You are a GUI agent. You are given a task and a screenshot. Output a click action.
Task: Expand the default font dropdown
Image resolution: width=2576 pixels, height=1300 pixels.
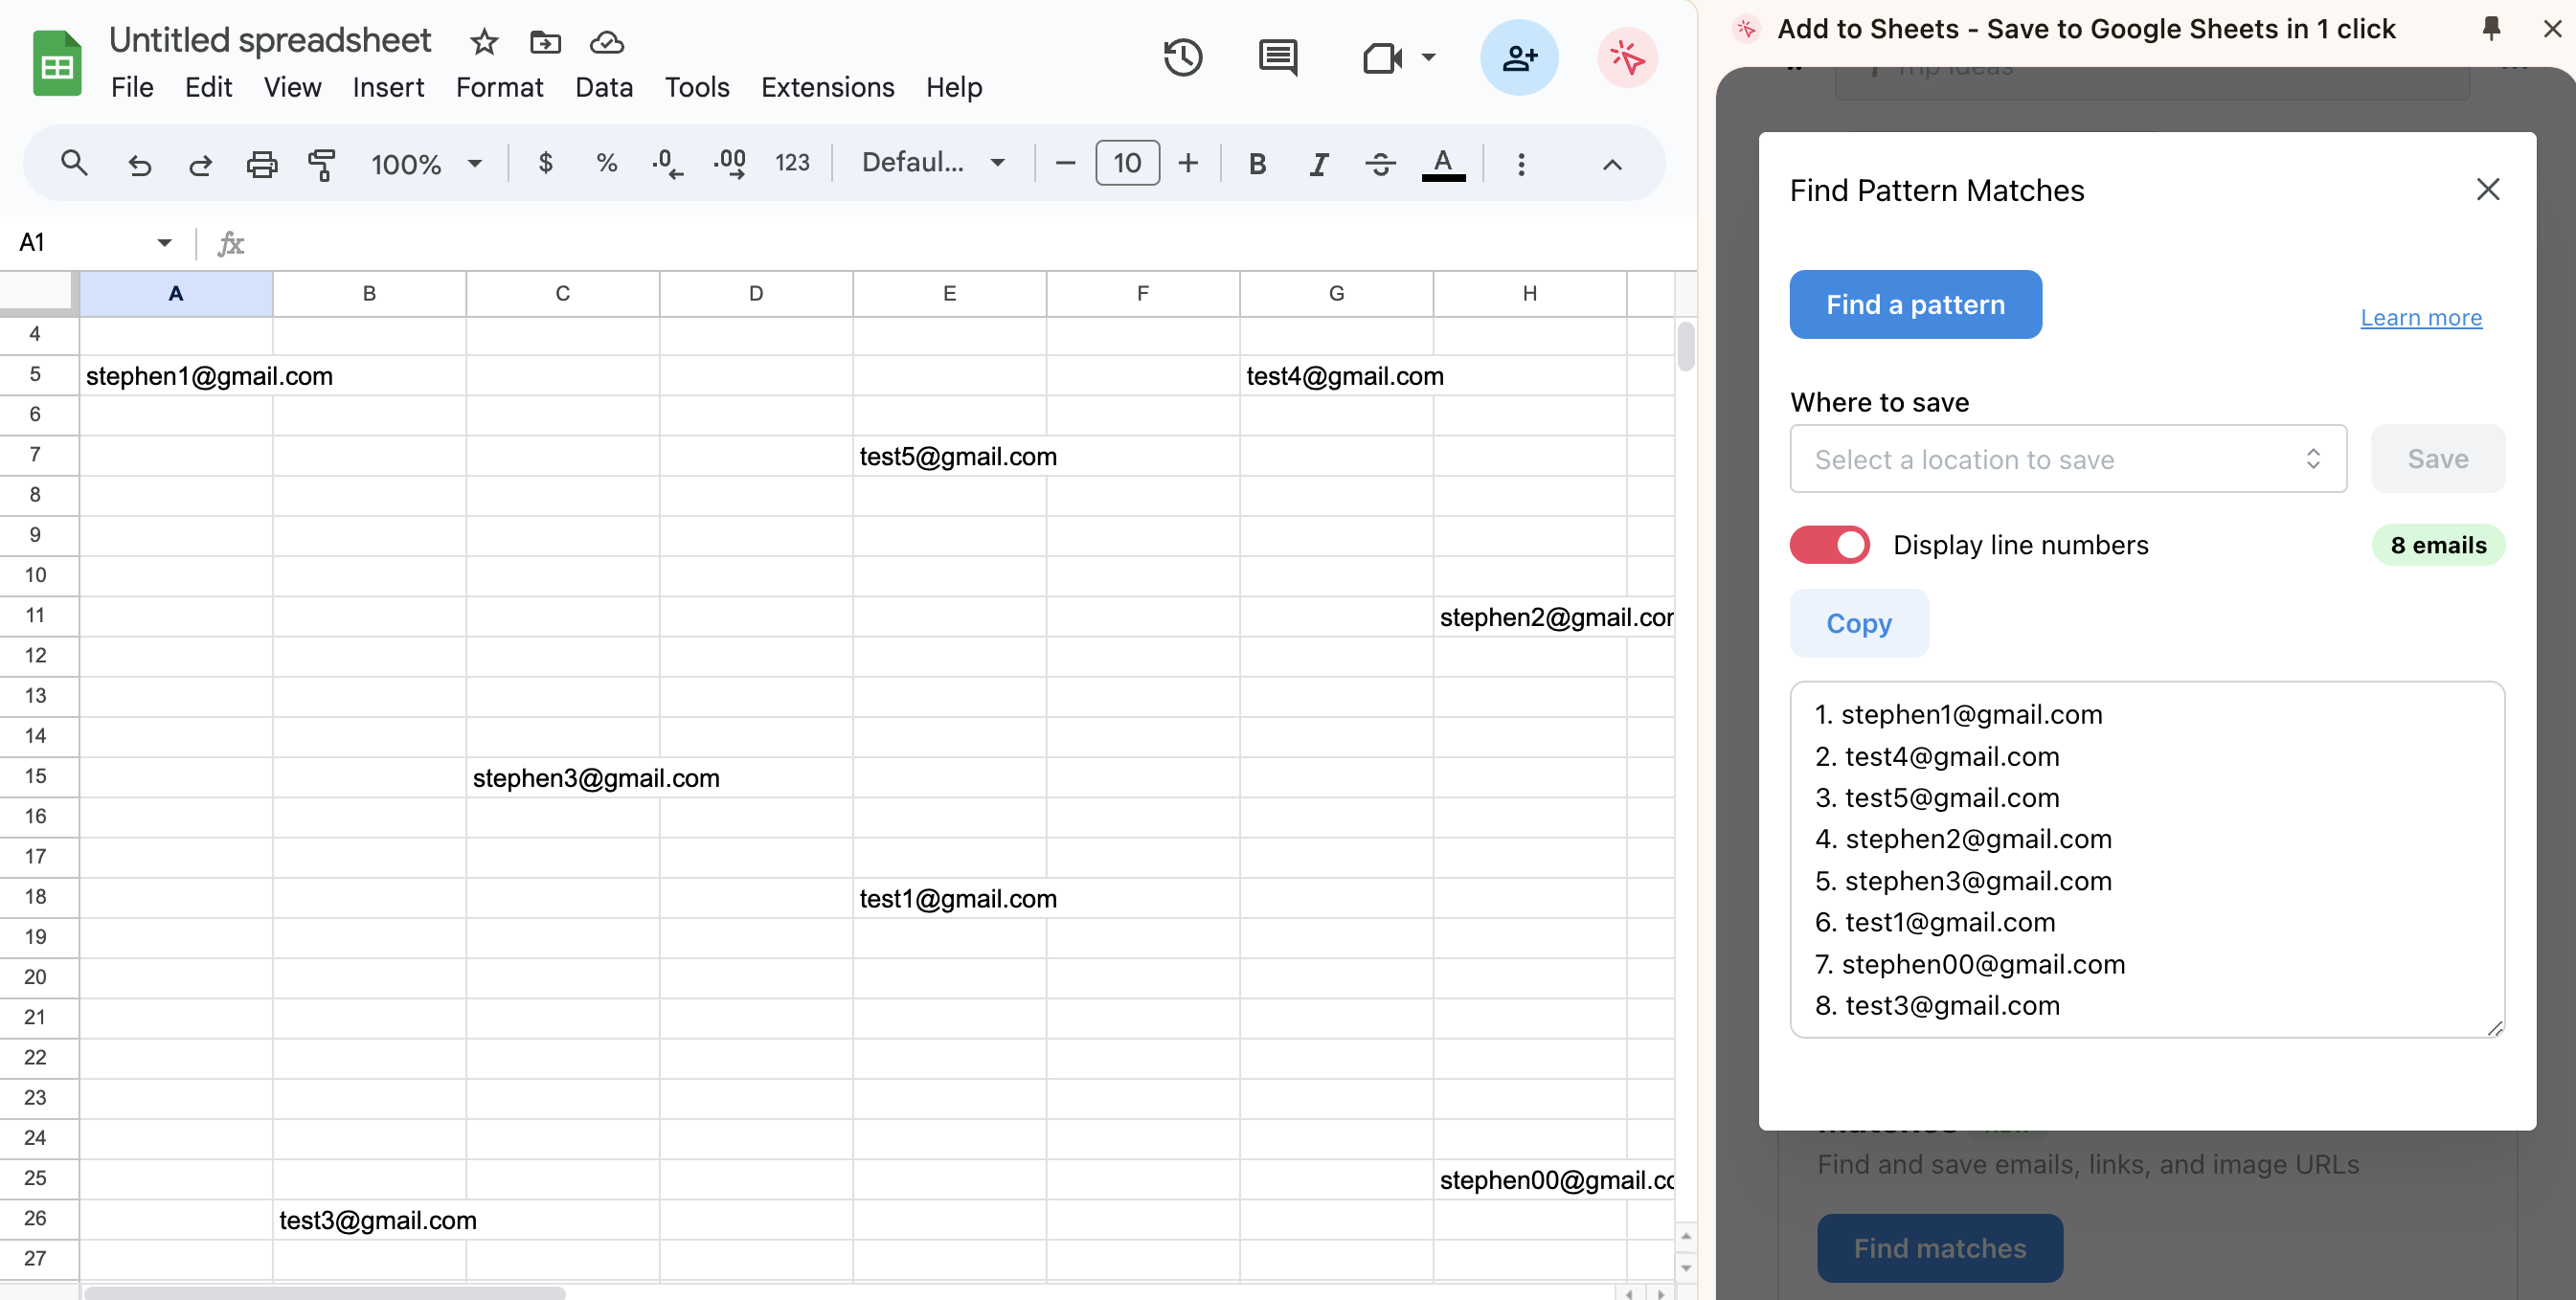click(933, 163)
